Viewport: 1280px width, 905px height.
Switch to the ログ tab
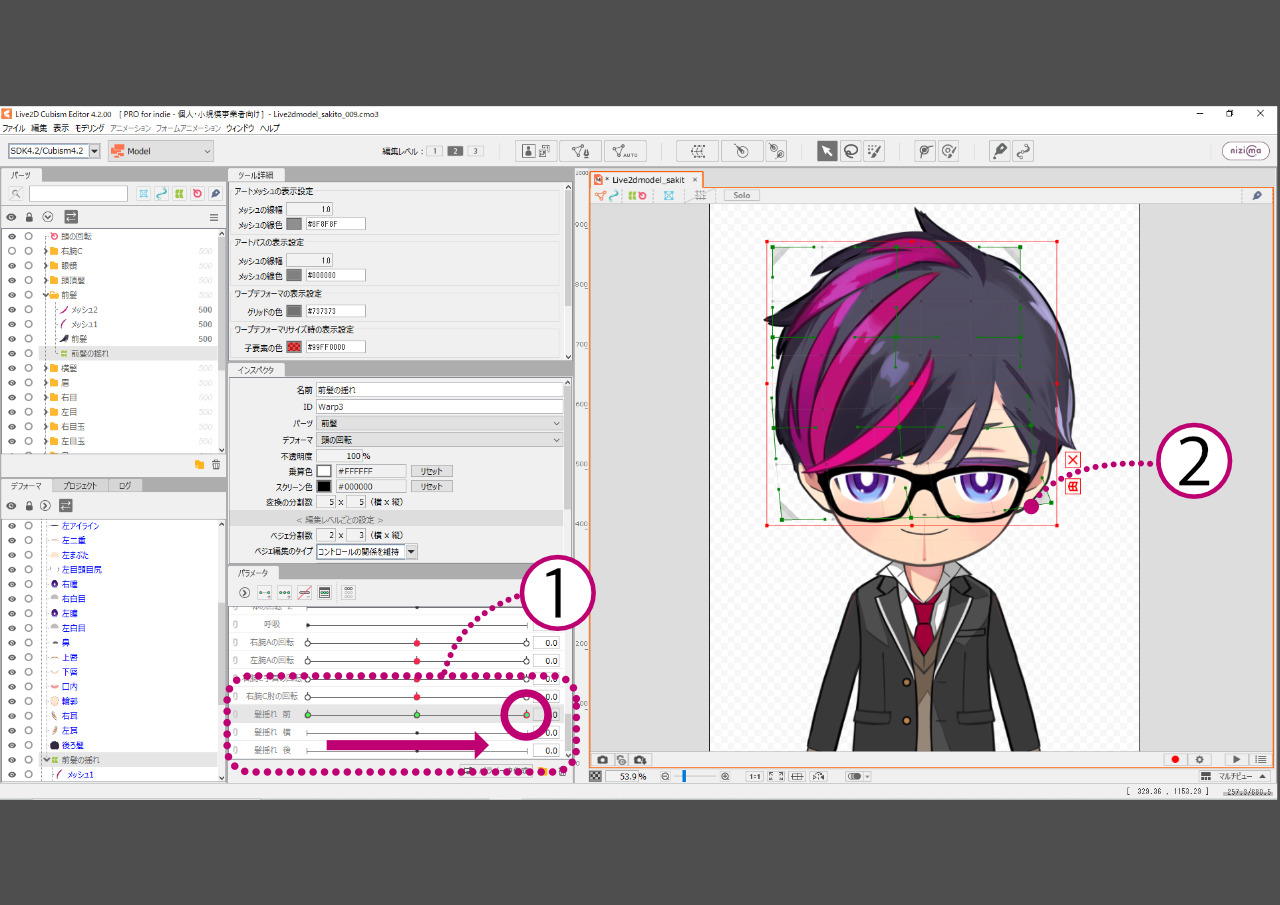point(125,485)
